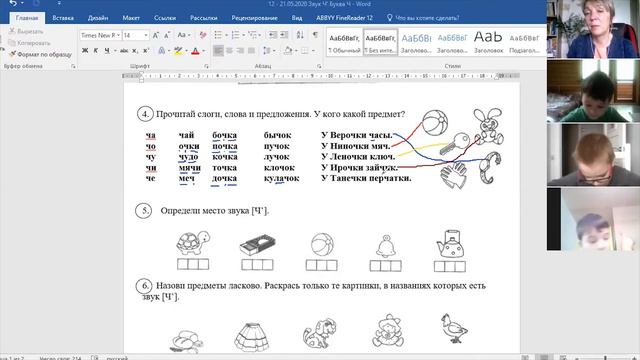
Task: Expand the Шрифт group dialog launcher
Action: [x=207, y=66]
